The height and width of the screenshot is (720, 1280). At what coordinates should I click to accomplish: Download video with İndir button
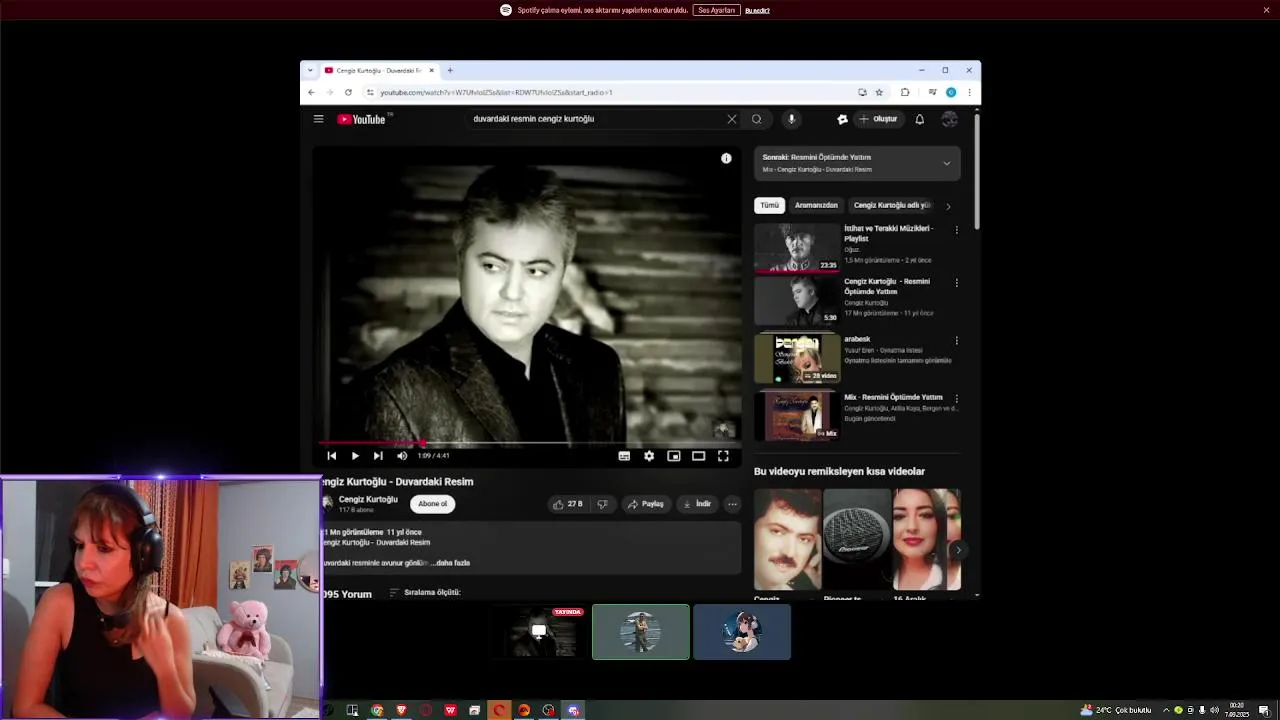pyautogui.click(x=696, y=504)
